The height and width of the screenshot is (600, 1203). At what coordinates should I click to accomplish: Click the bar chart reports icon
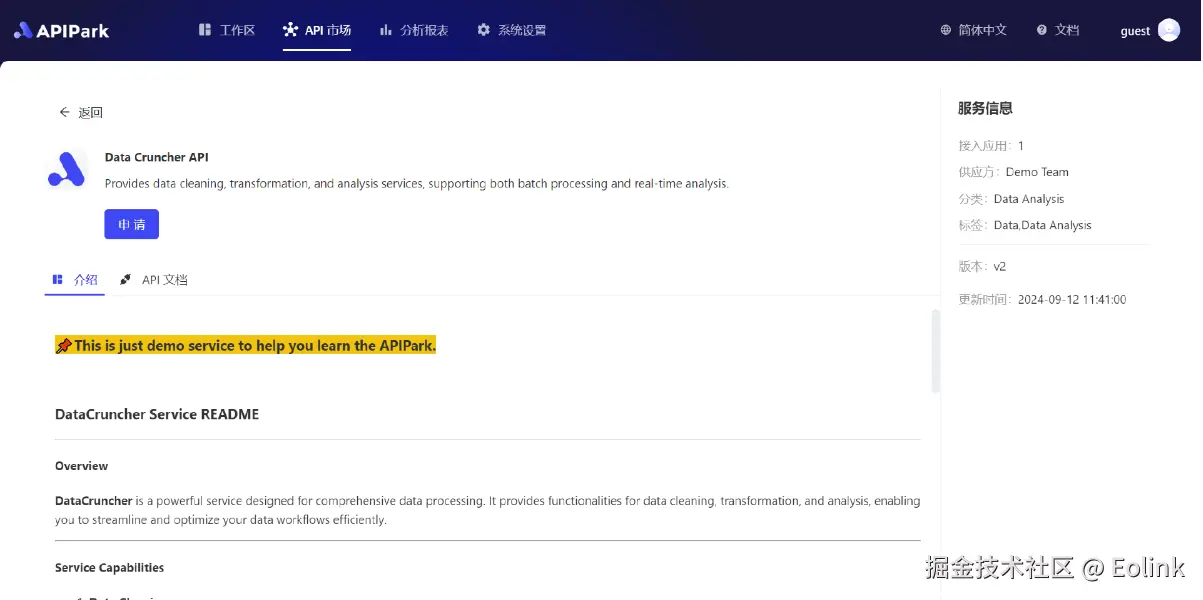(x=386, y=30)
